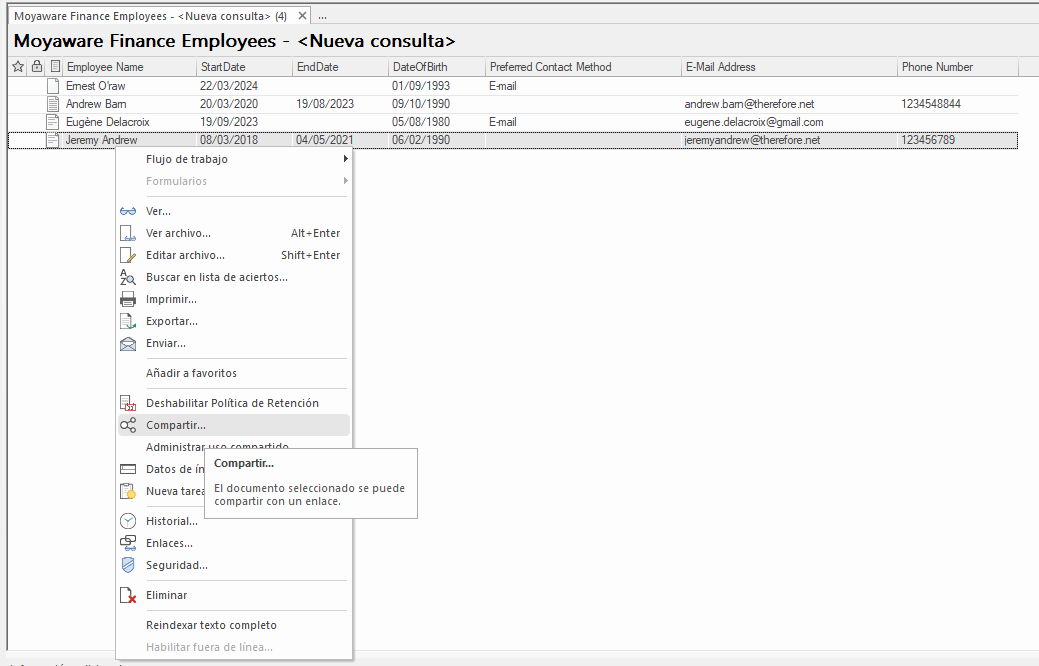This screenshot has height=666, width=1039.
Task: Sort by StartDate column header
Action: (245, 67)
